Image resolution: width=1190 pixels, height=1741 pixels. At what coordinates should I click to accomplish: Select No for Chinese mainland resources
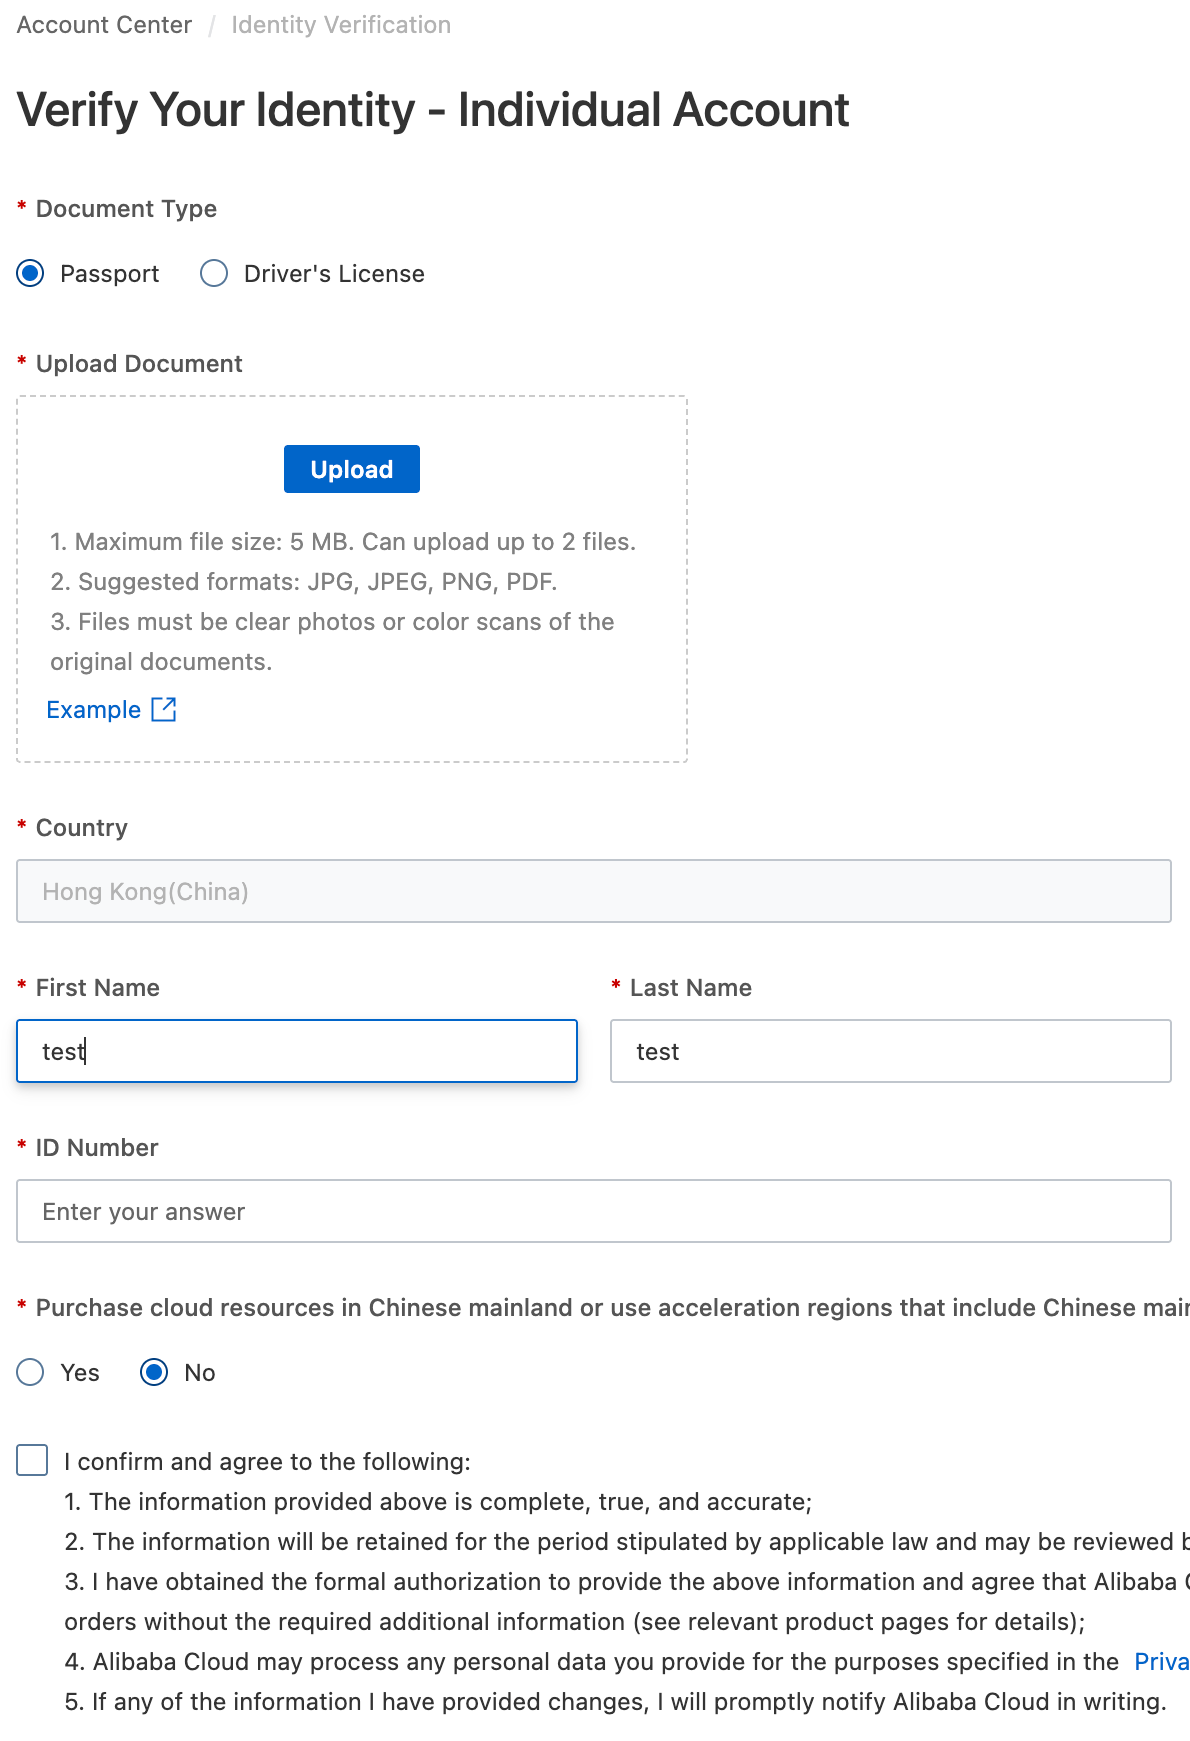155,1372
